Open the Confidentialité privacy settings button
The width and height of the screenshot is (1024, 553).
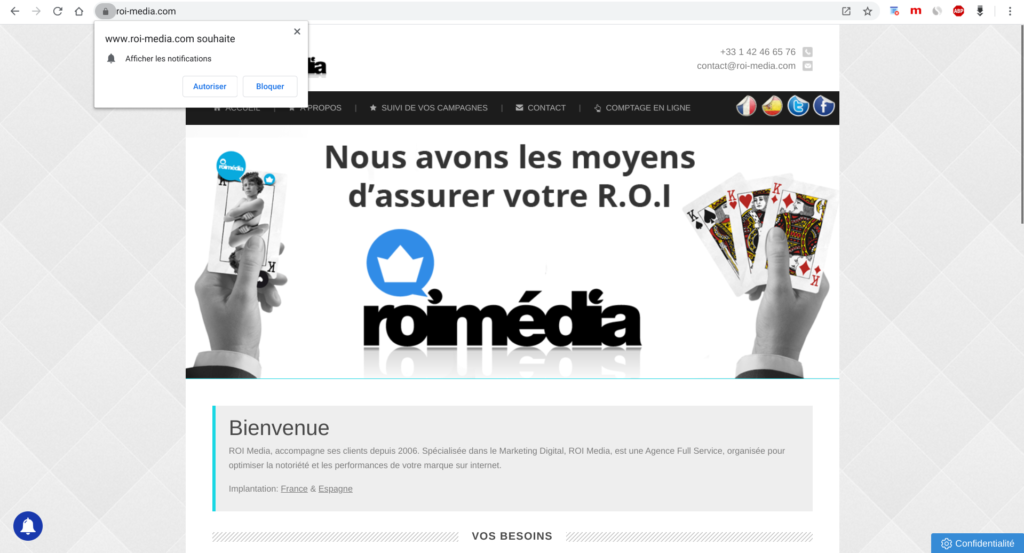pyautogui.click(x=978, y=543)
